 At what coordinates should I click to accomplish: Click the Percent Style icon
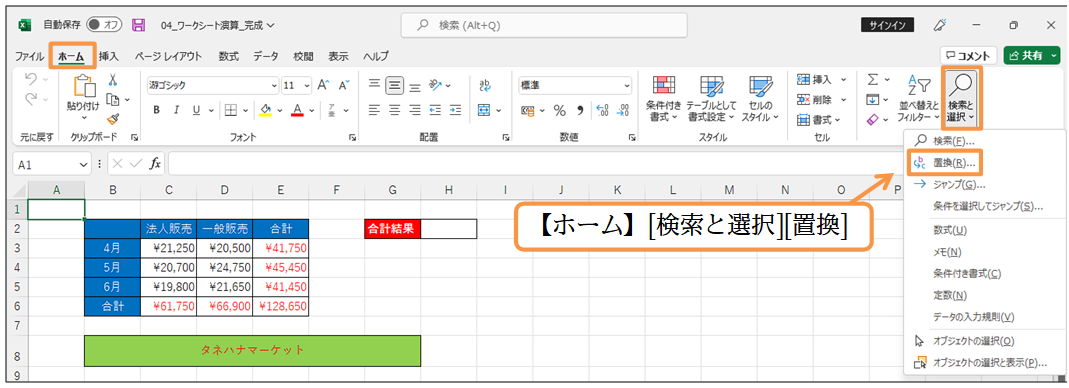[560, 110]
